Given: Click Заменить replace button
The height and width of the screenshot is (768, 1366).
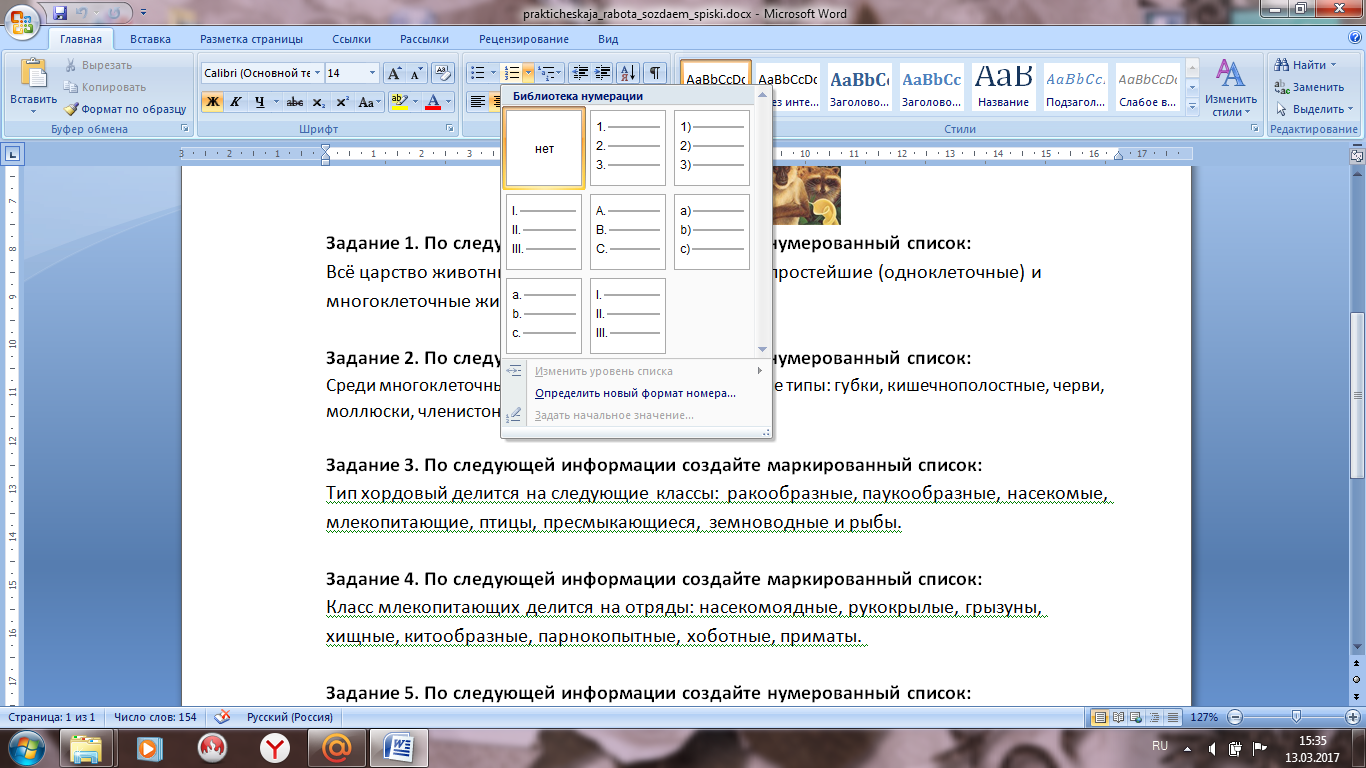Looking at the screenshot, I should tap(1309, 87).
